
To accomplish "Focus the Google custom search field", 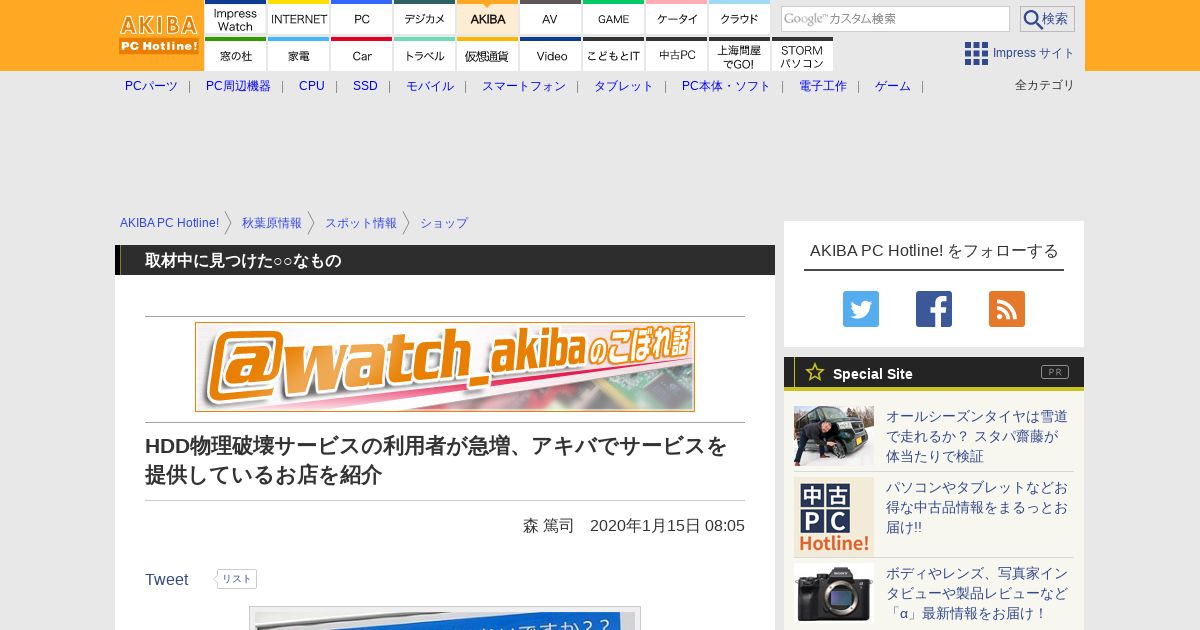I will coord(895,19).
